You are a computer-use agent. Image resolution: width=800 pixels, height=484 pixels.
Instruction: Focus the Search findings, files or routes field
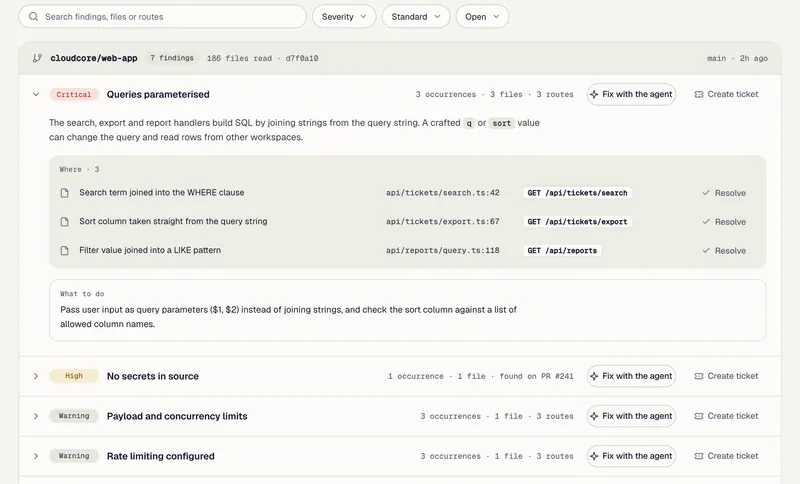[x=162, y=16]
